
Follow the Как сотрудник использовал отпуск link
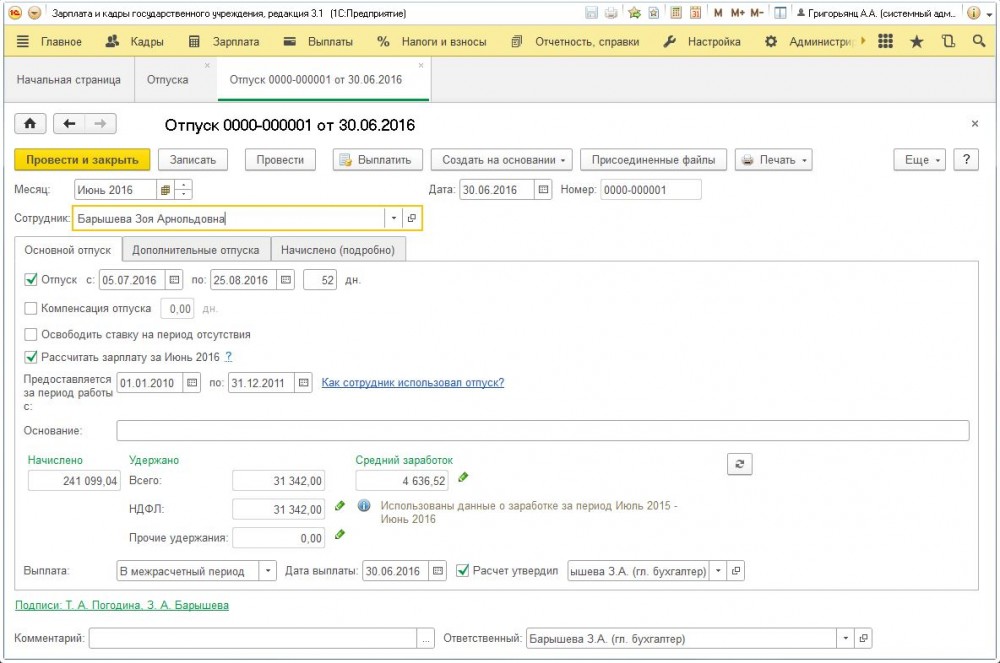pyautogui.click(x=412, y=383)
